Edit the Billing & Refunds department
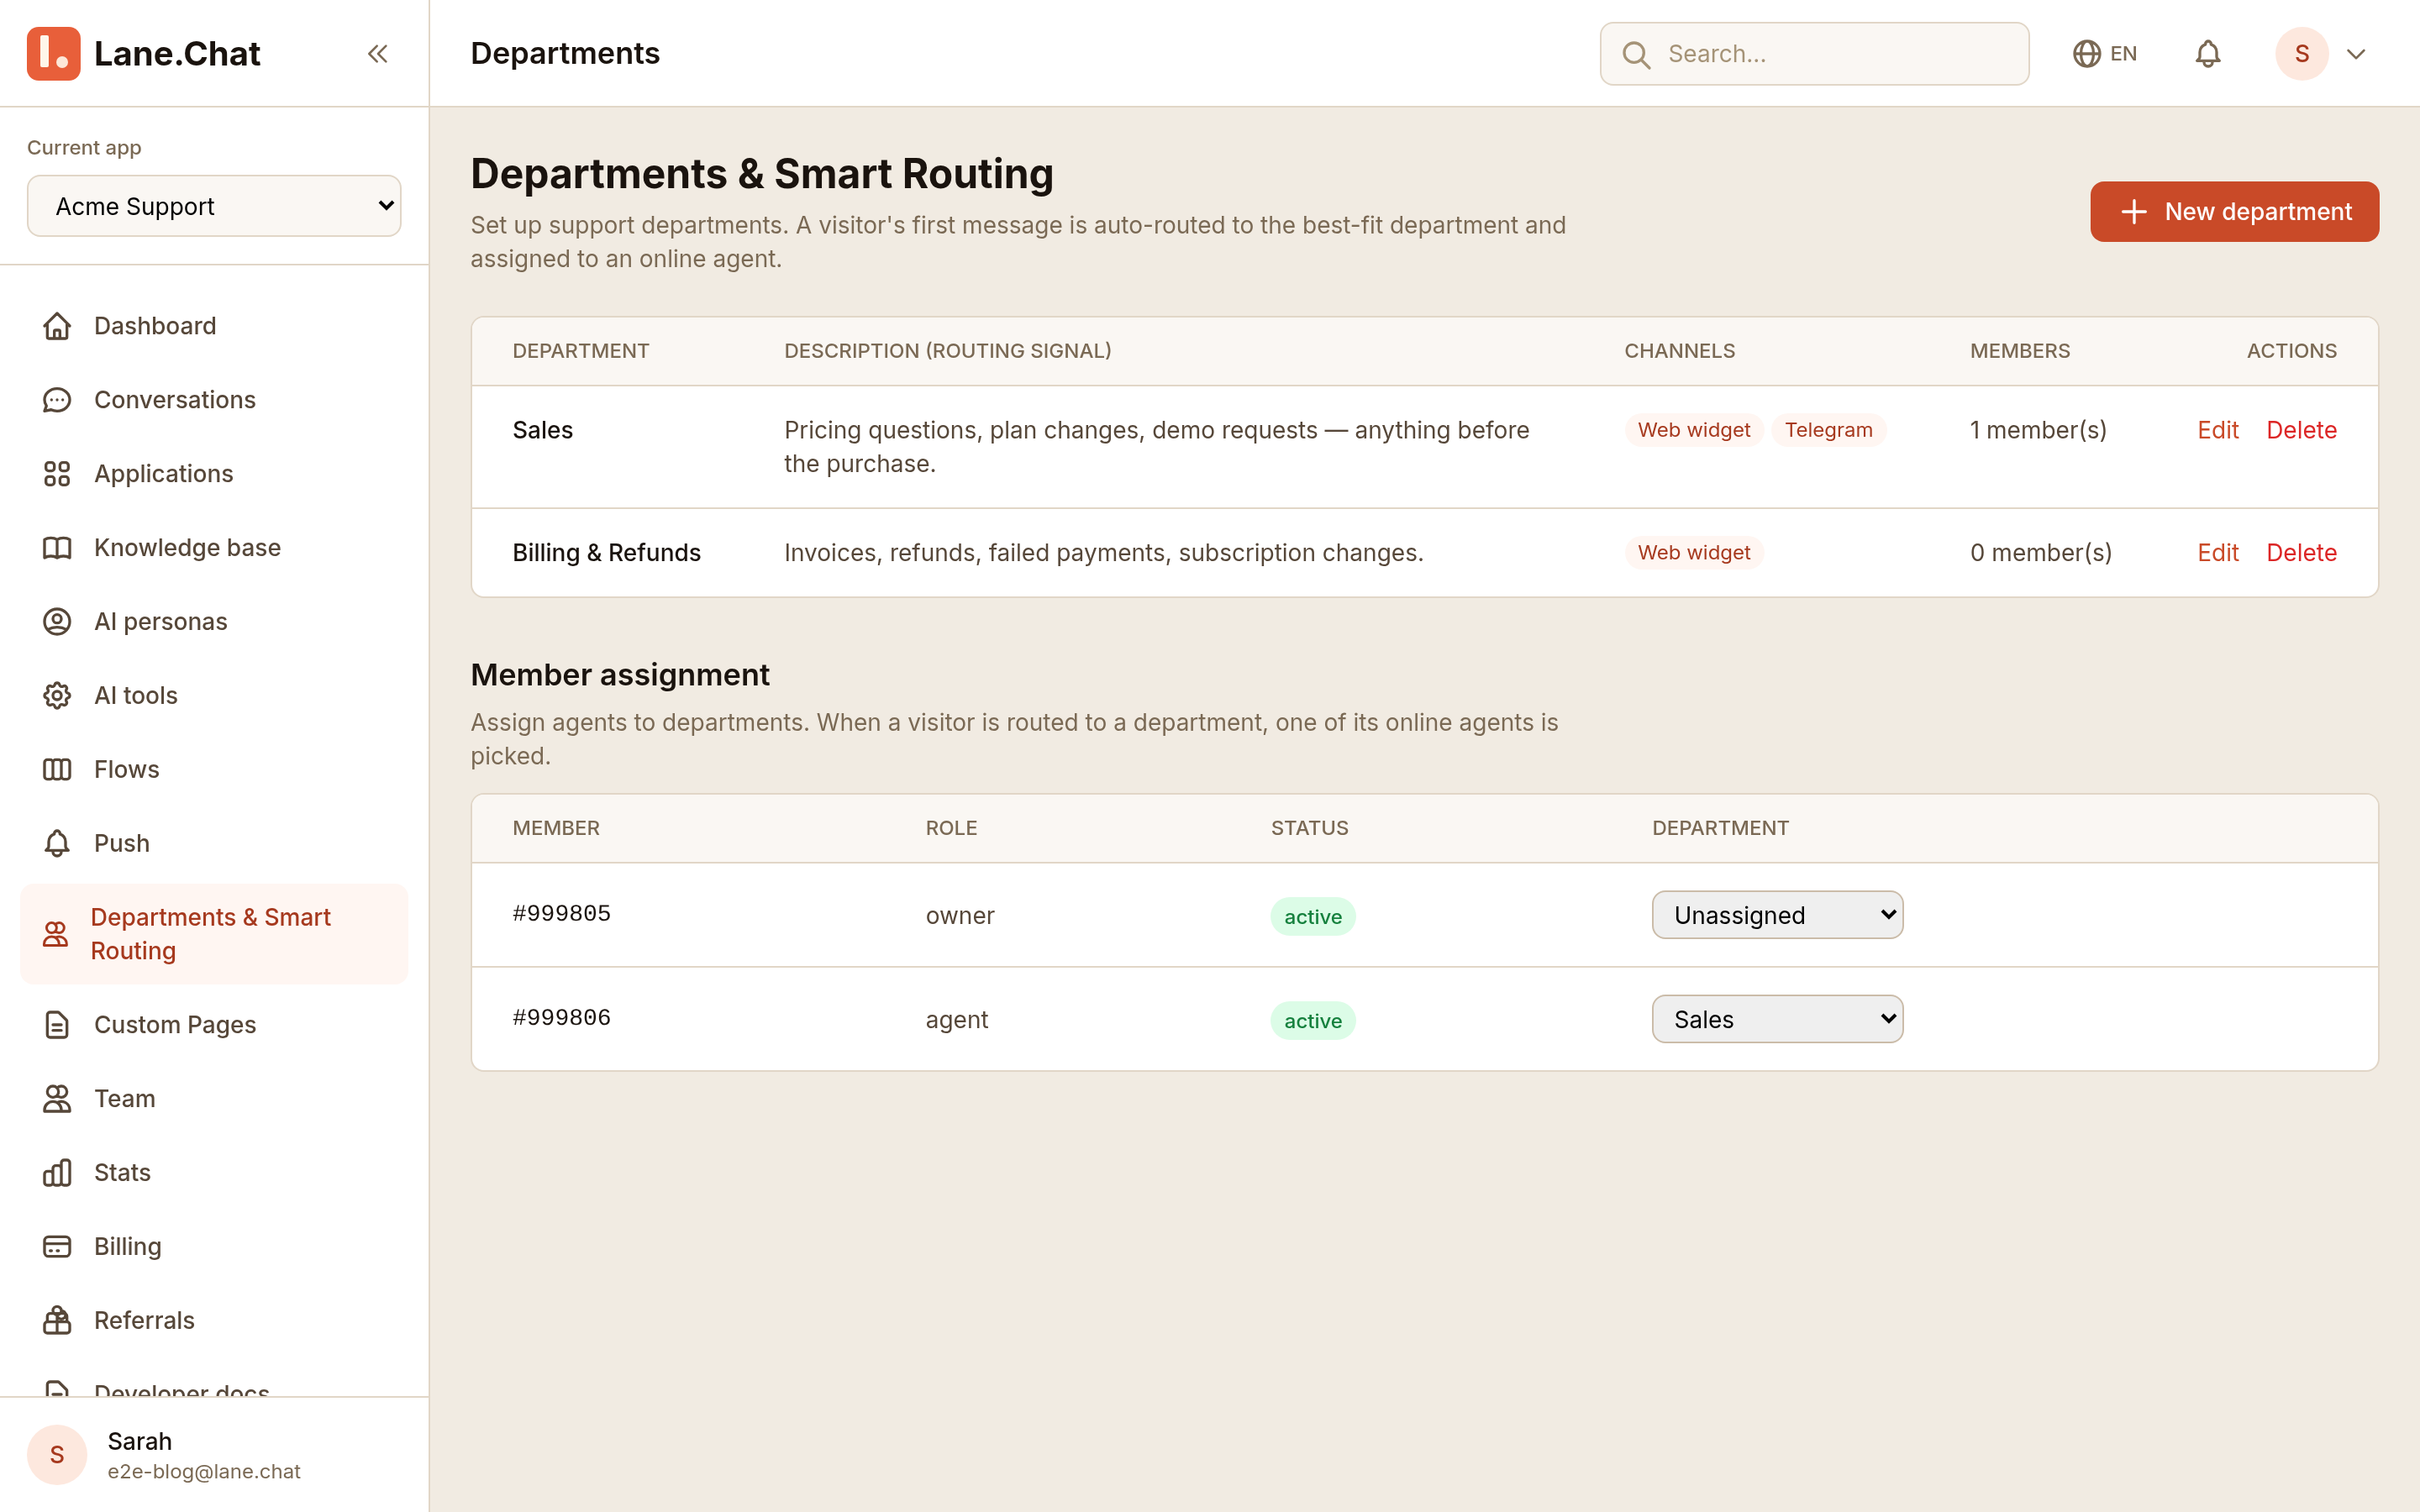This screenshot has width=2420, height=1512. [2217, 553]
